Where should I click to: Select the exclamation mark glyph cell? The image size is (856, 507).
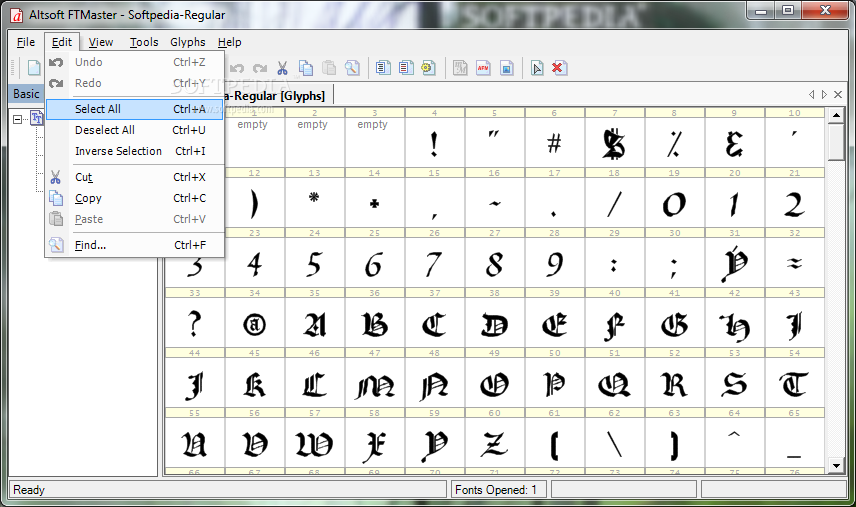tap(435, 142)
